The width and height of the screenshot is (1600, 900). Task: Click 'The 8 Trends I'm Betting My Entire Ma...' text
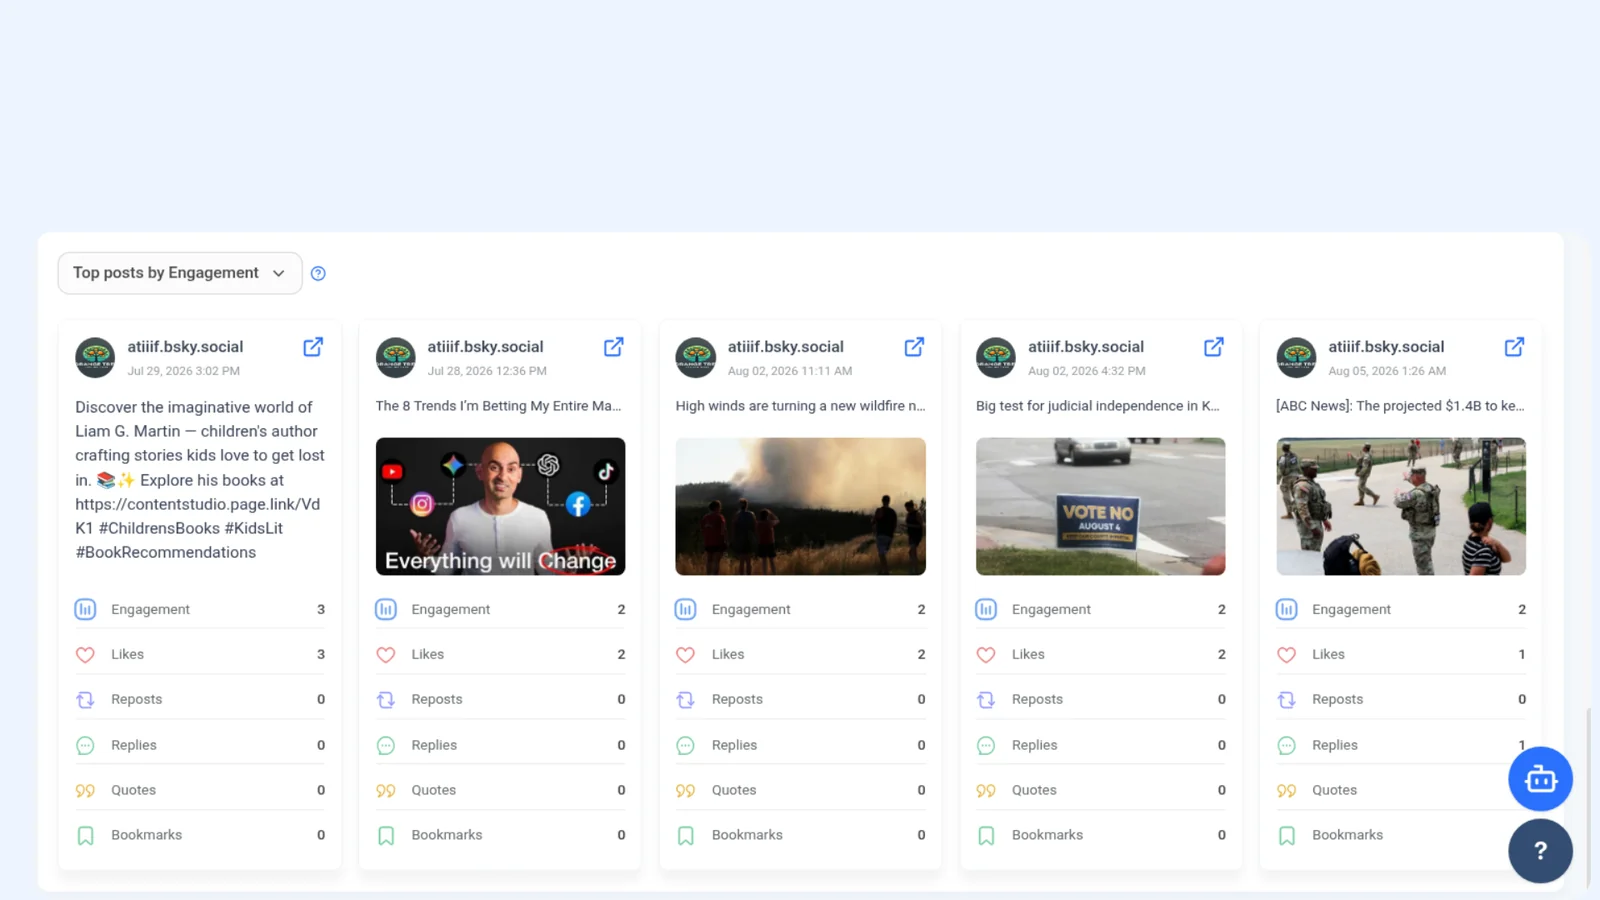coord(498,406)
